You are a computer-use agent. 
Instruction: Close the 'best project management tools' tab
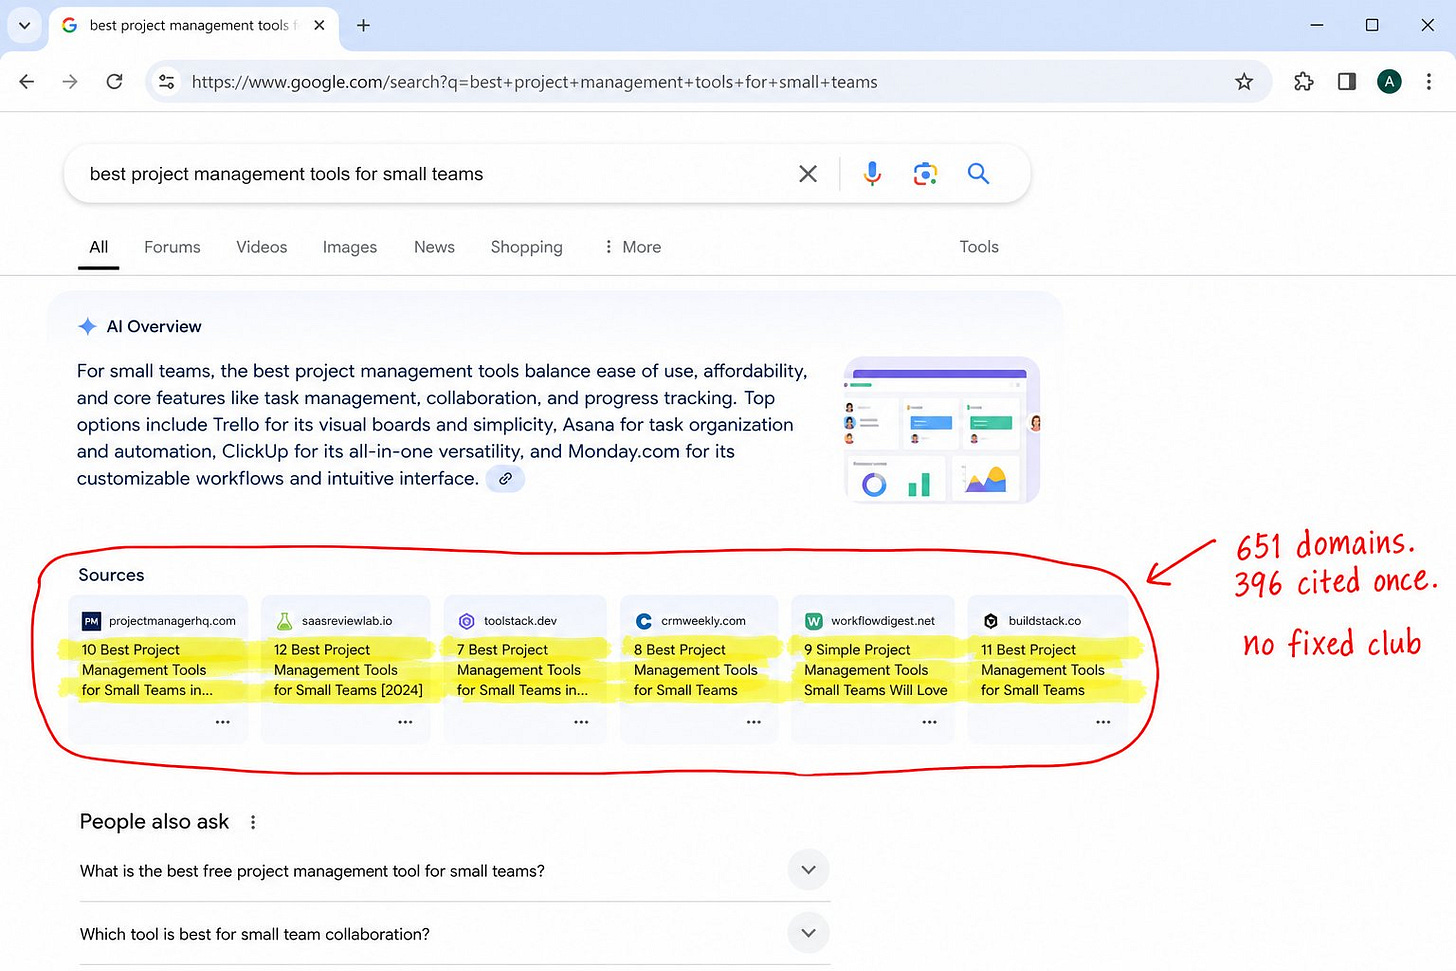tap(319, 25)
